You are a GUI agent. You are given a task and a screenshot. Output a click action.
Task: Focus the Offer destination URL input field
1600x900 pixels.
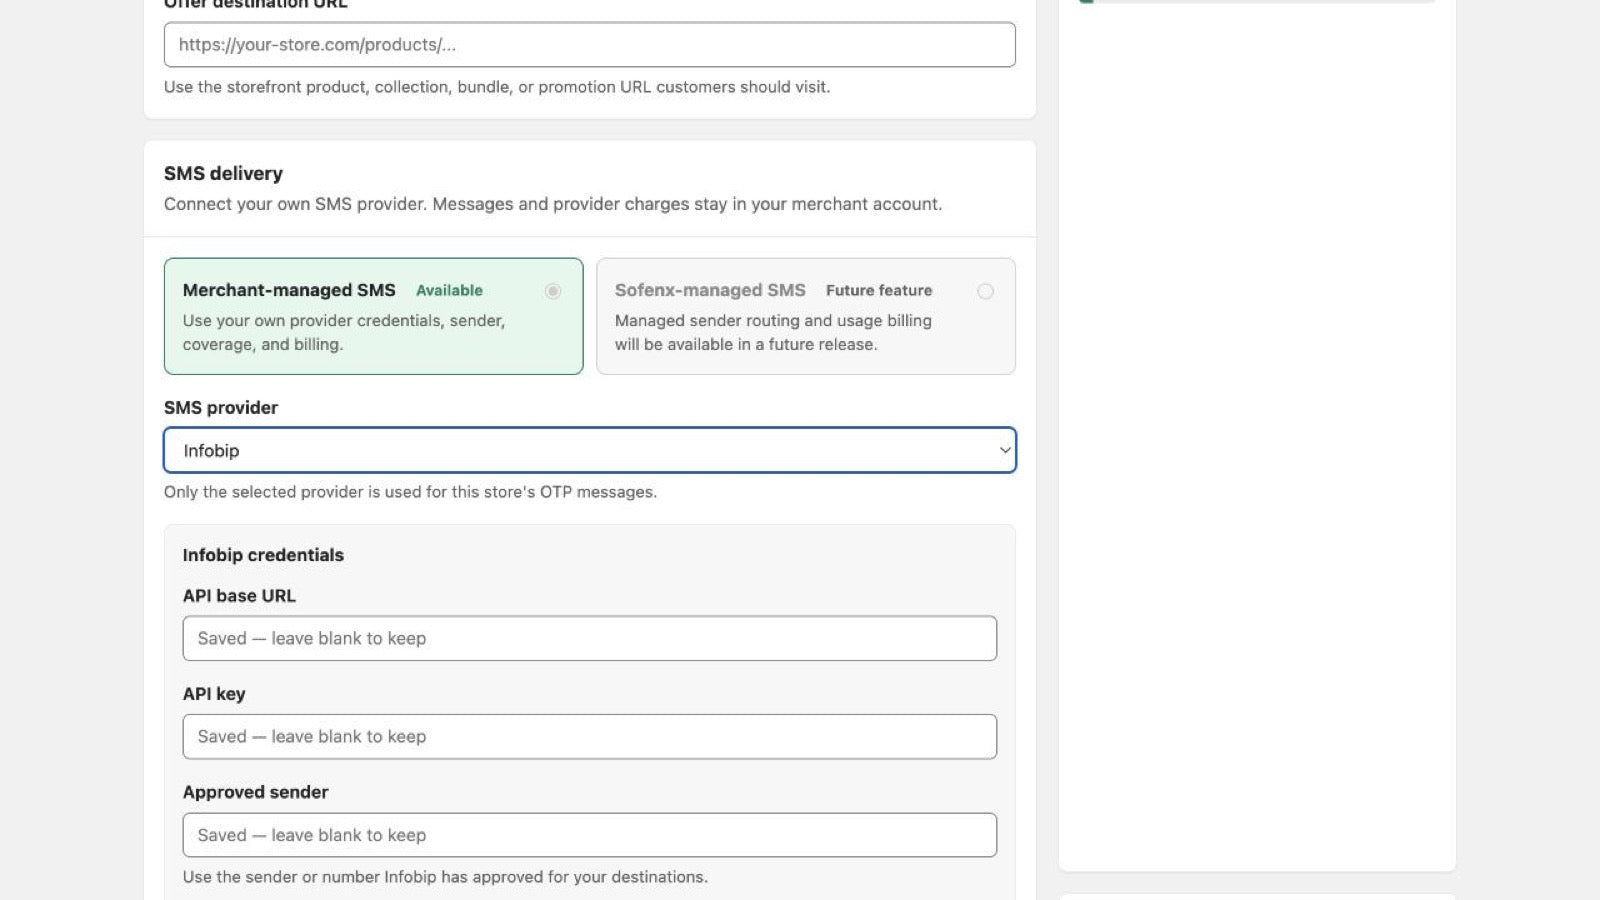(590, 45)
